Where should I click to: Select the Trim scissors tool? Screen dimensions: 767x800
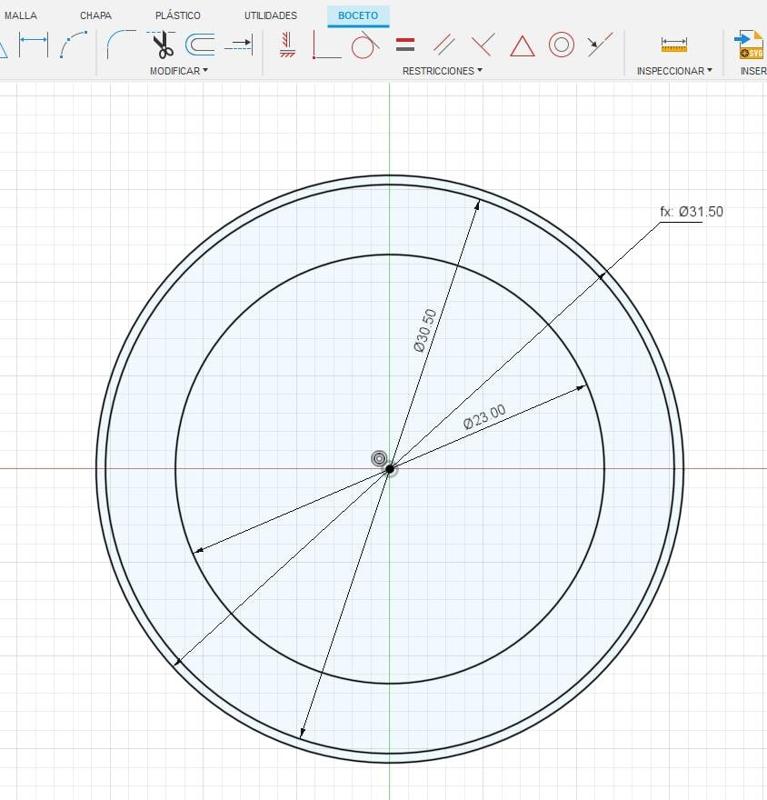[162, 45]
